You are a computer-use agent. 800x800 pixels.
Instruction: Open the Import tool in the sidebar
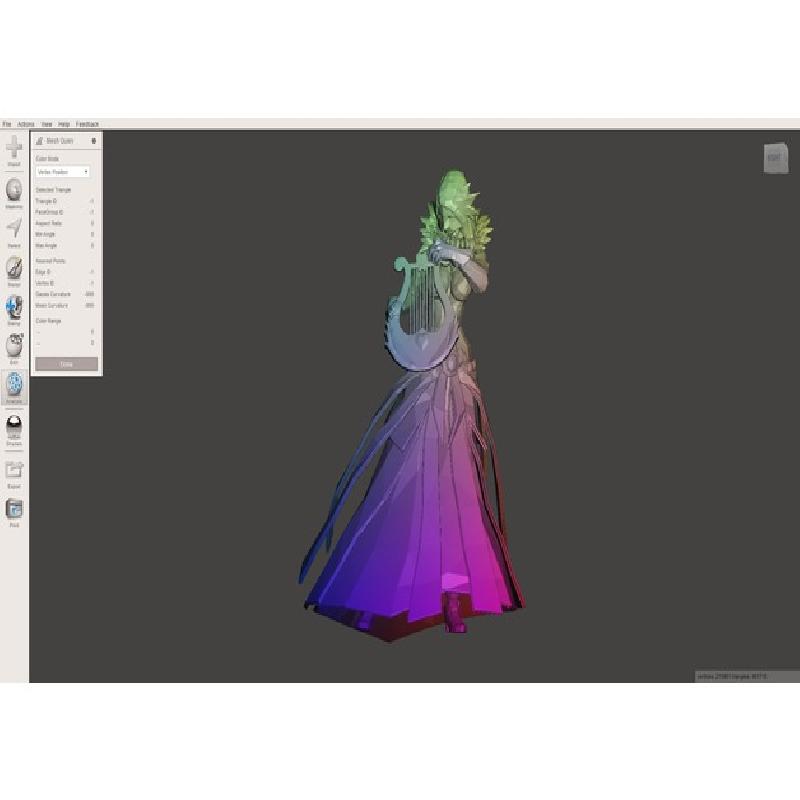pos(14,149)
